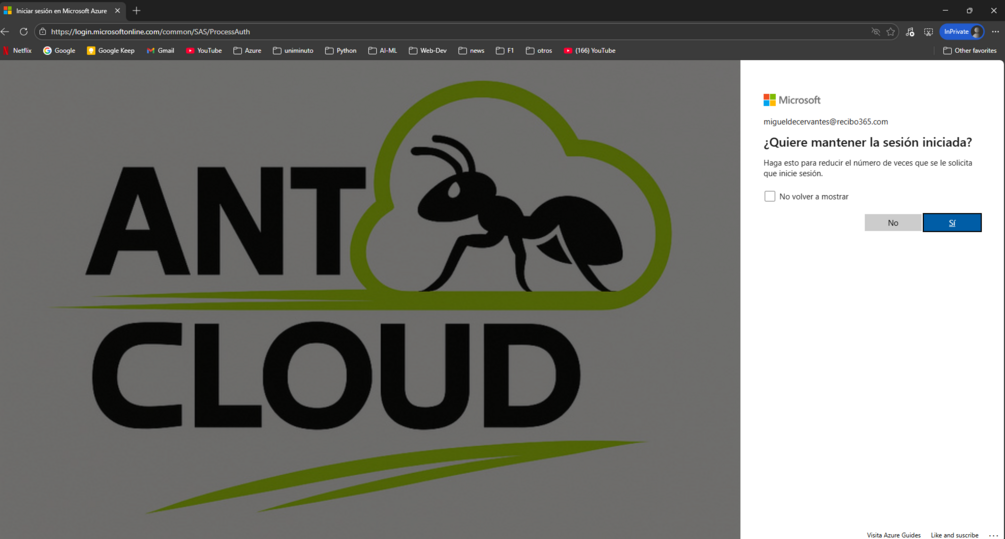Expand the Web-Dev bookmarks folder
Viewport: 1005px width, 539px height.
(x=428, y=51)
